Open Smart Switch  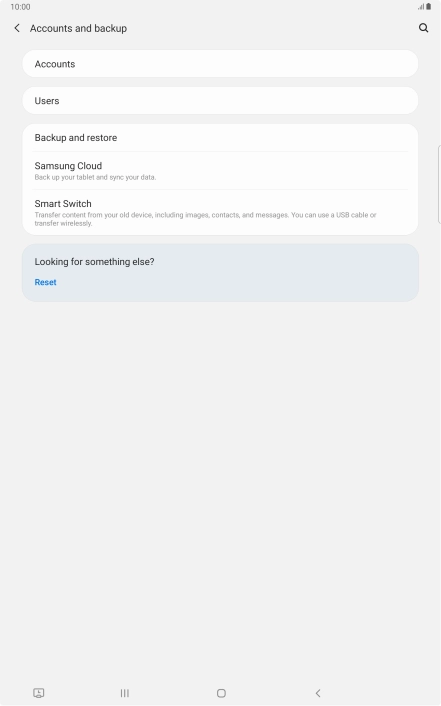(220, 213)
